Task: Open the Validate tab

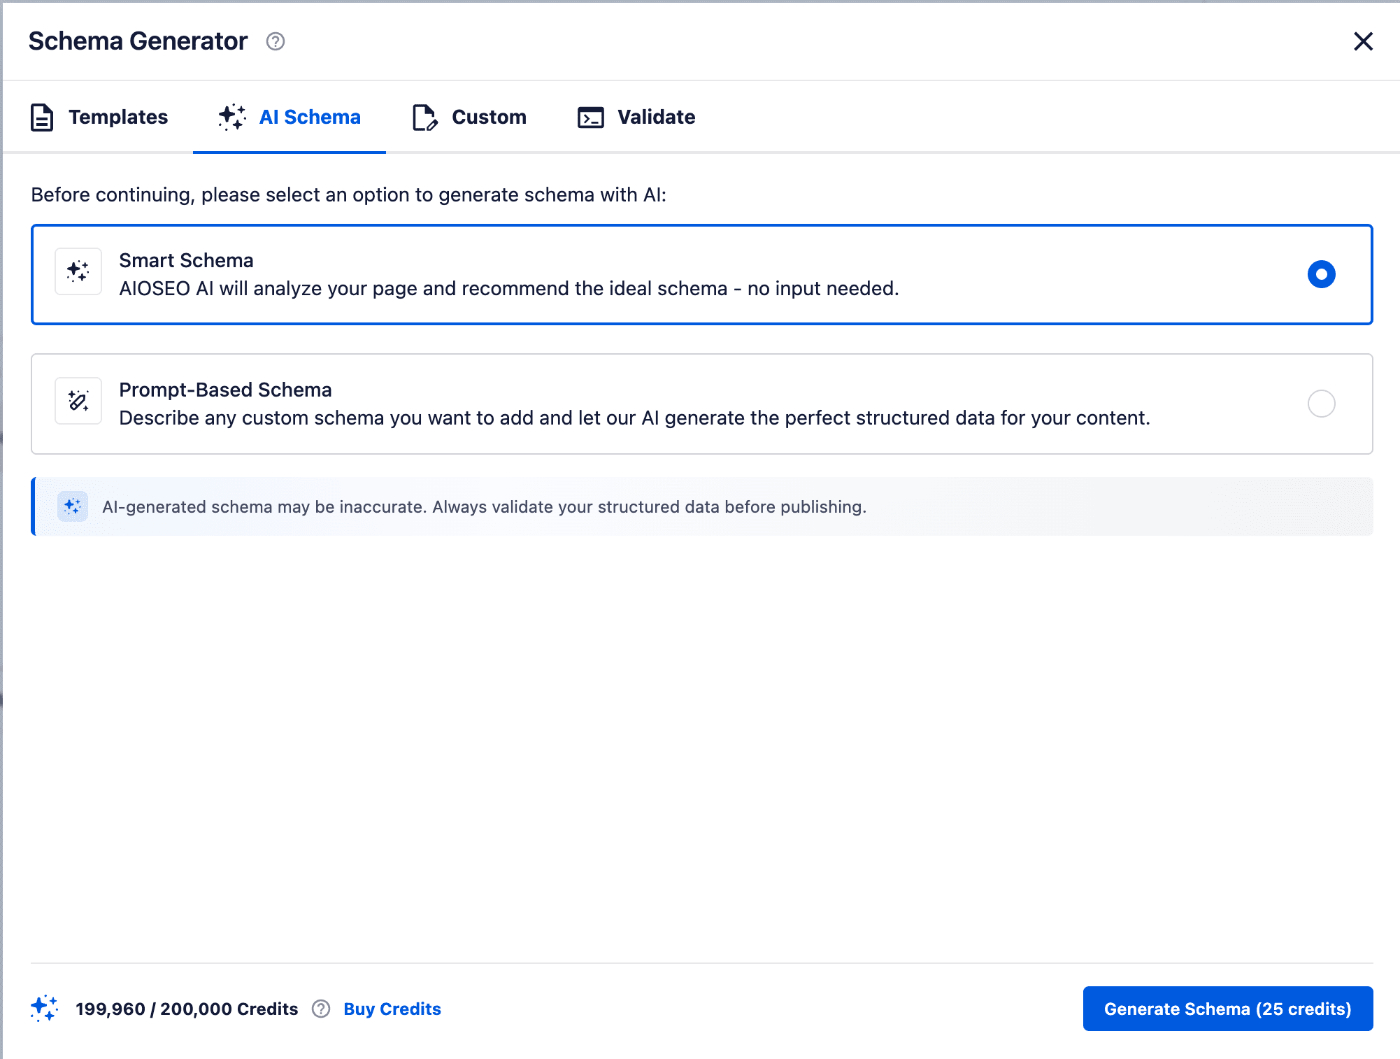Action: coord(655,117)
